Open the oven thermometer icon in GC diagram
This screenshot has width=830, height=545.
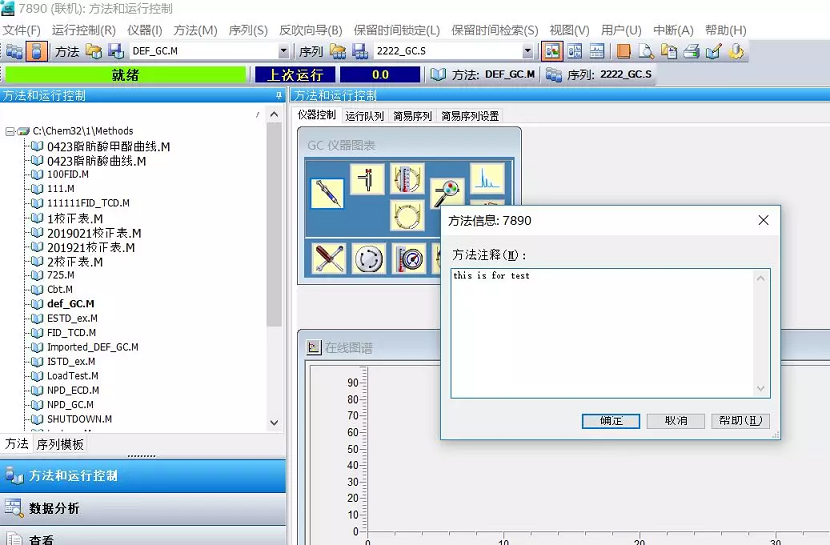tap(407, 179)
